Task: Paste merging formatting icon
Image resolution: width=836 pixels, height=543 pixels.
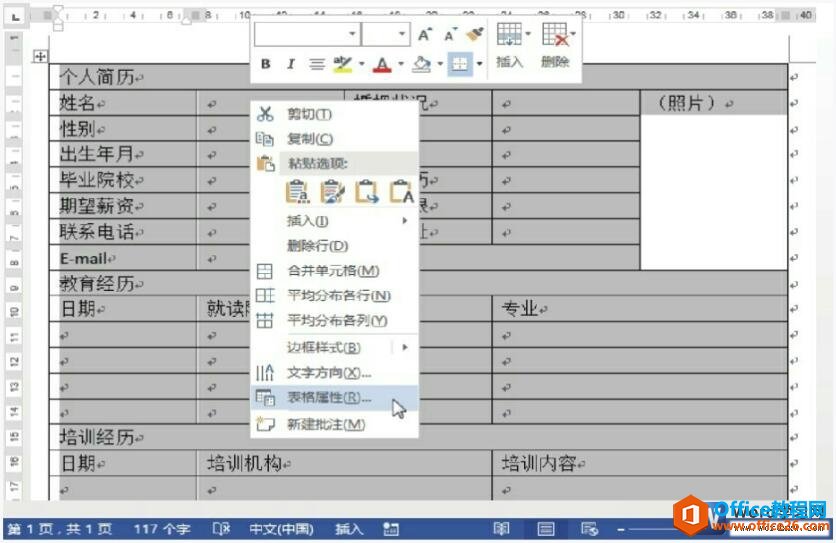Action: coord(332,192)
